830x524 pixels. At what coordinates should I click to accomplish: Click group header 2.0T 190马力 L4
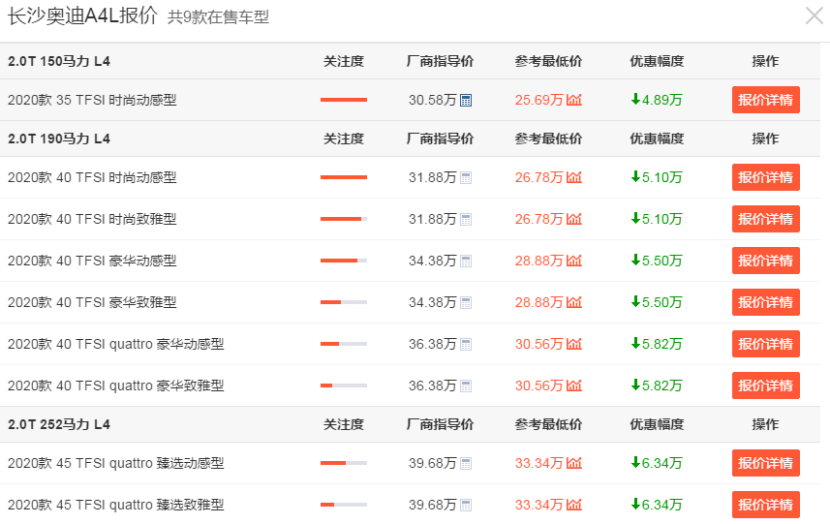tap(59, 139)
